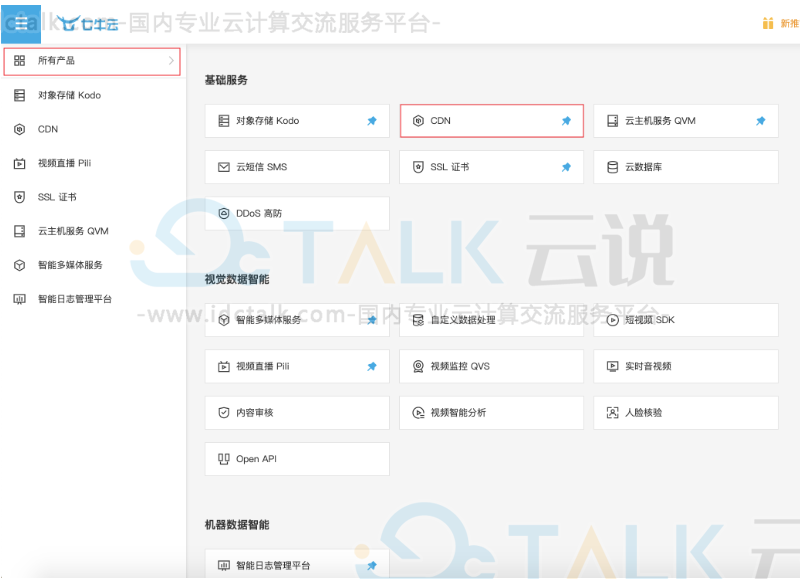Viewport: 800px width, 579px height.
Task: Click sidebar CDN hexagon icon
Action: [19, 130]
